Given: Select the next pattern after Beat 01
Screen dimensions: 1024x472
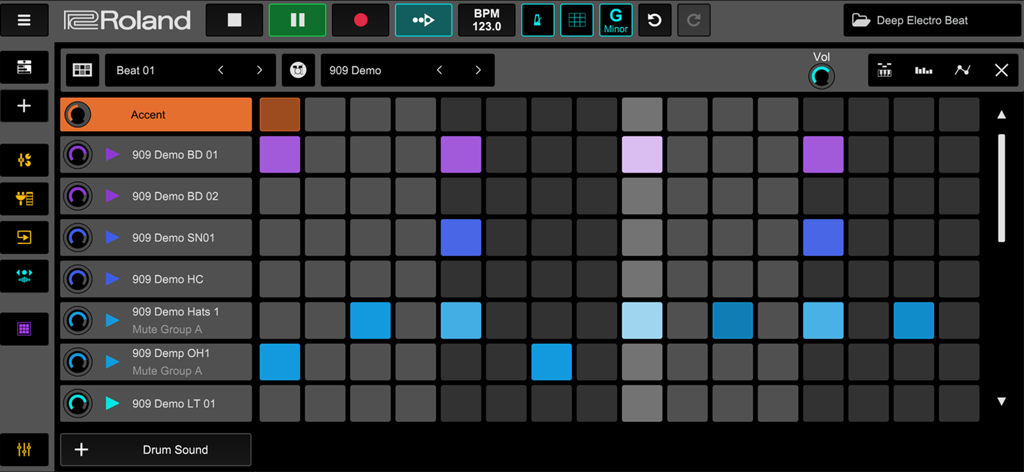Looking at the screenshot, I should click(x=259, y=70).
